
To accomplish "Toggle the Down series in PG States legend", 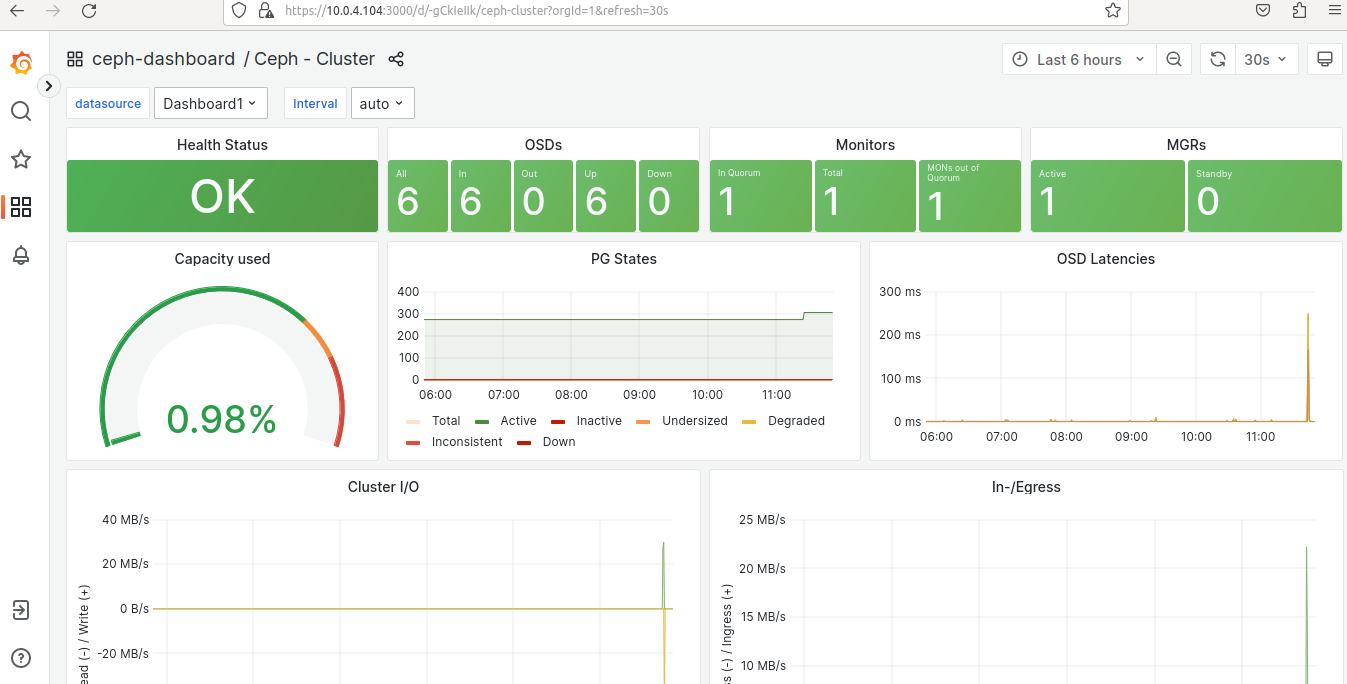I will [559, 442].
